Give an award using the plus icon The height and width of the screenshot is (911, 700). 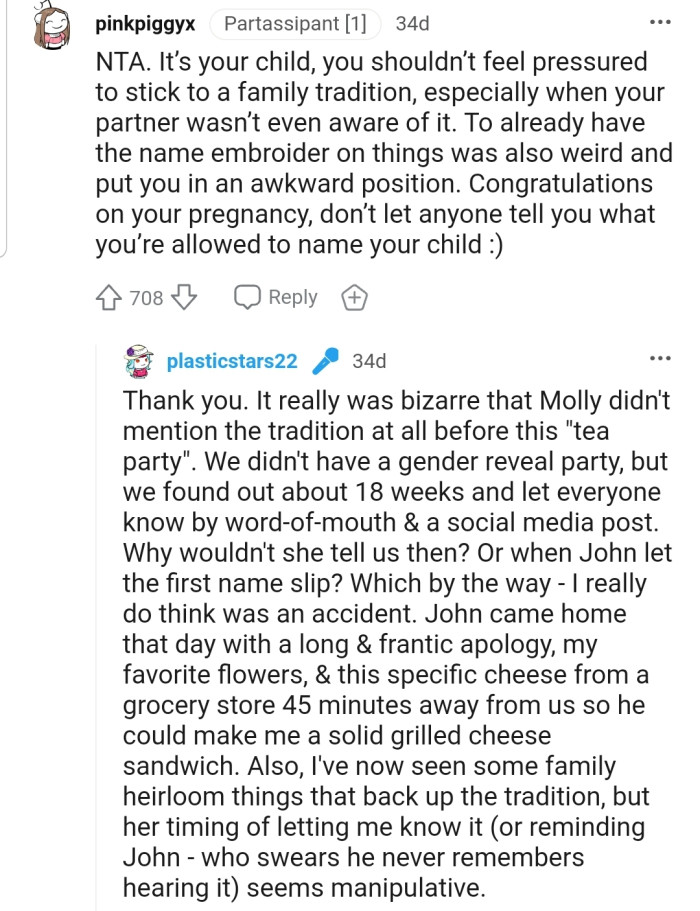point(355,297)
